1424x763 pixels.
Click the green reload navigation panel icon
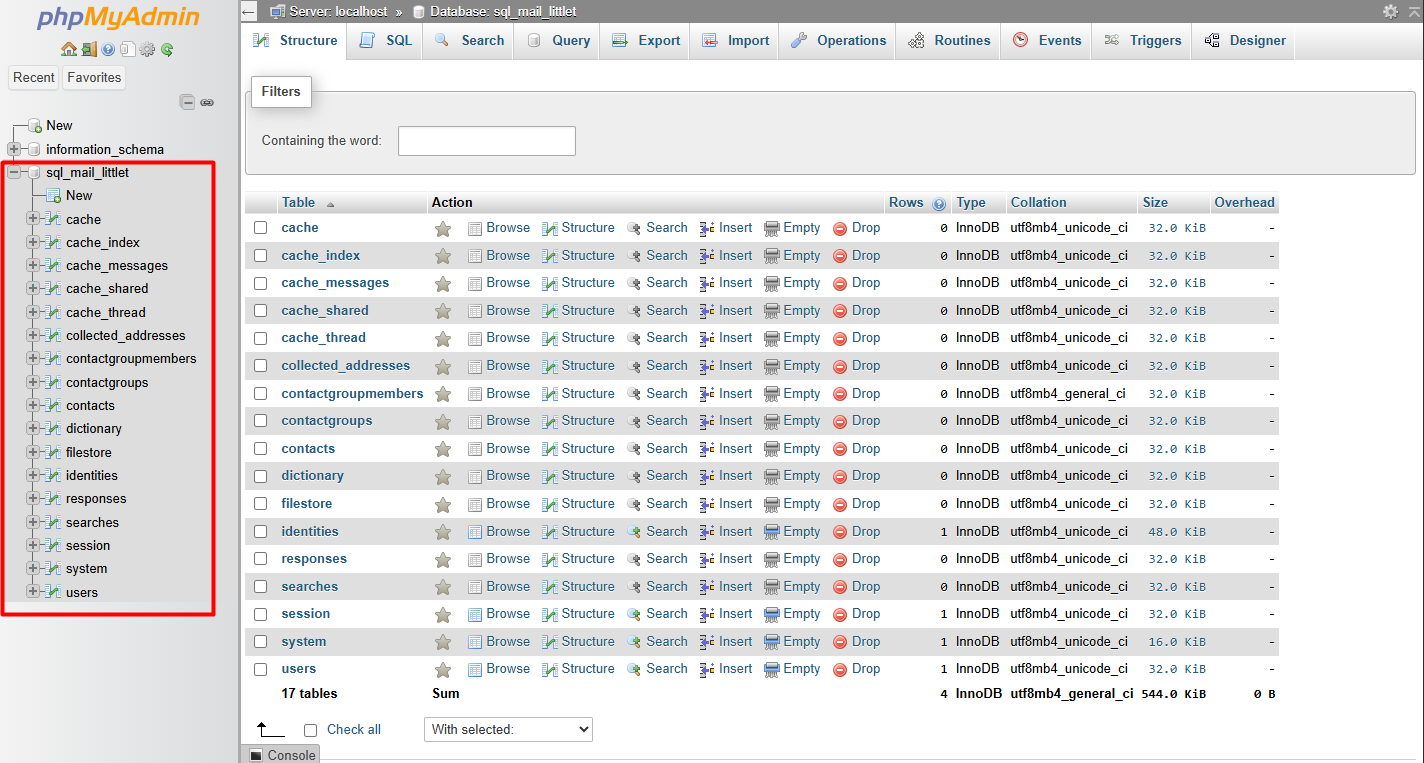coord(166,47)
